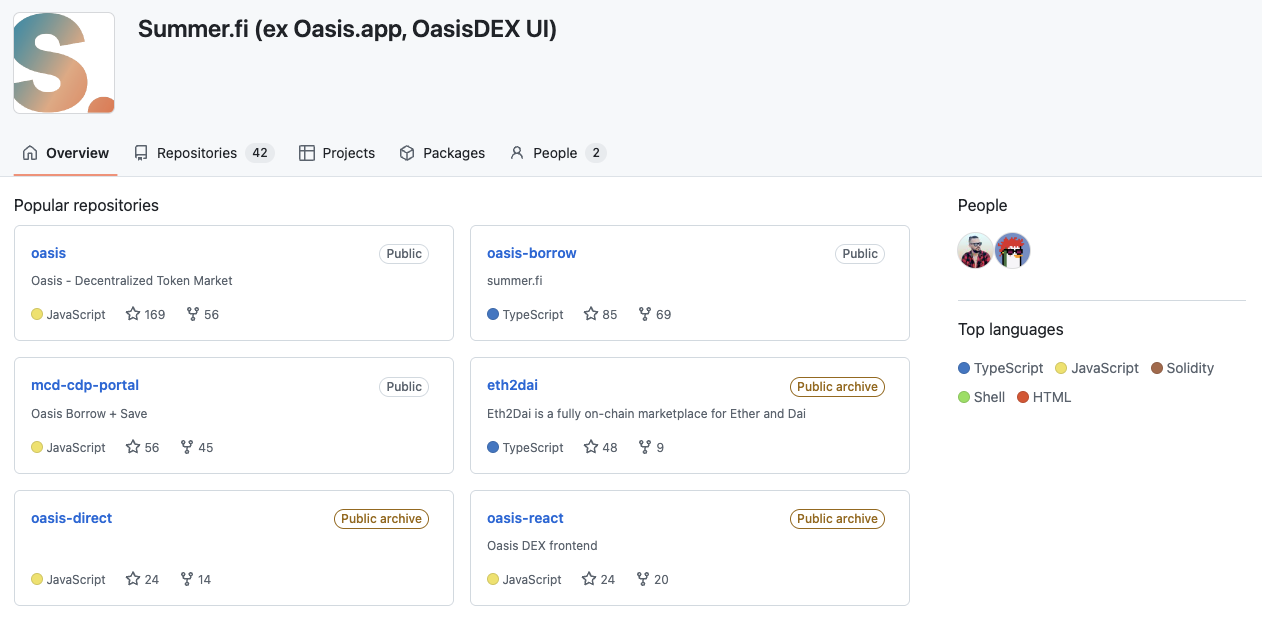Filter by Solidity in Top languages
Screen dimensions: 1262x617
[1183, 368]
